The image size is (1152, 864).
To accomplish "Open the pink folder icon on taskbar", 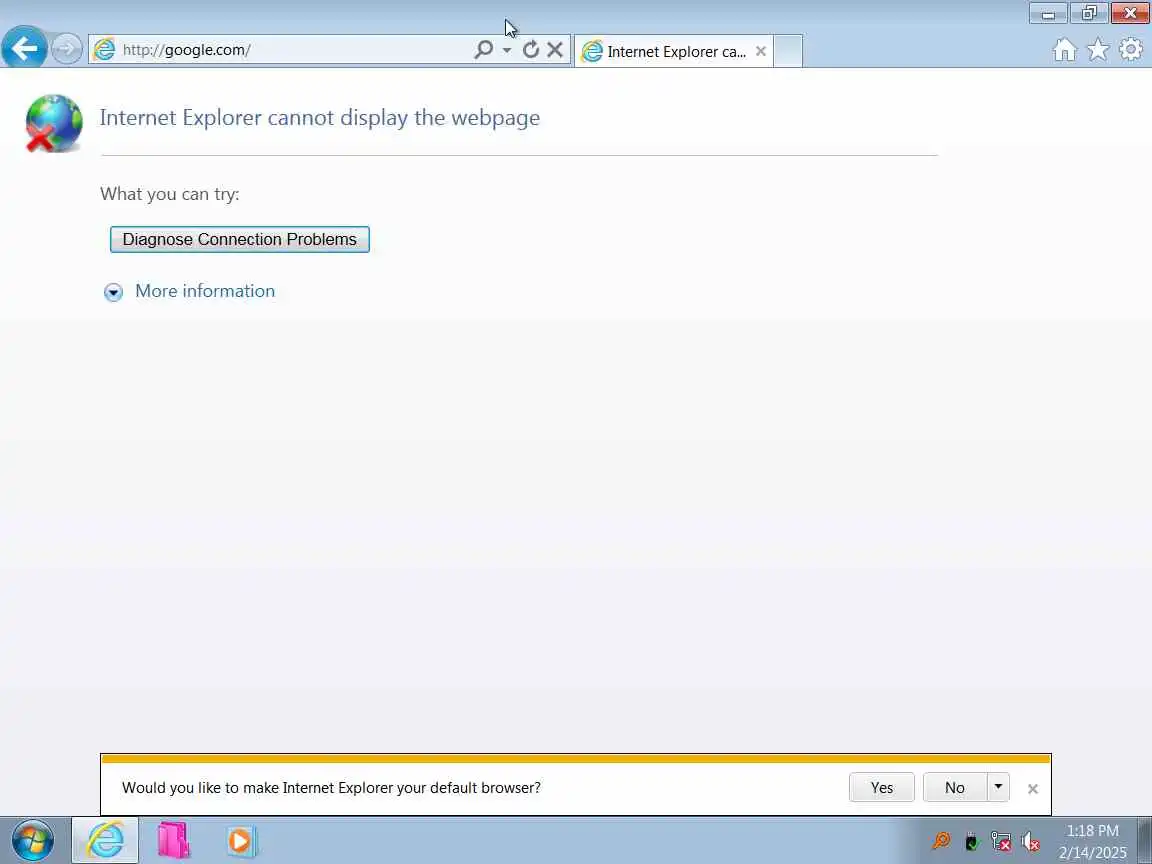I will 173,840.
